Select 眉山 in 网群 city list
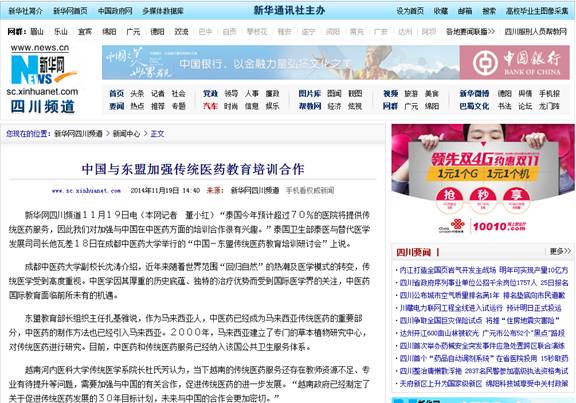The height and width of the screenshot is (403, 576). click(x=37, y=32)
